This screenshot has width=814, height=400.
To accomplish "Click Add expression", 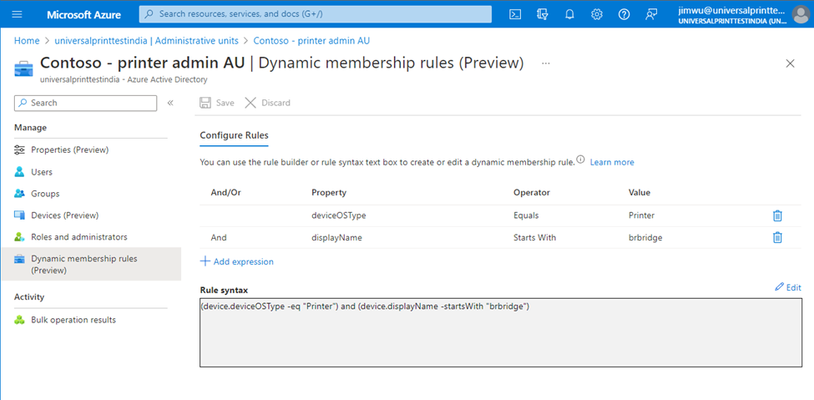I will (x=237, y=261).
